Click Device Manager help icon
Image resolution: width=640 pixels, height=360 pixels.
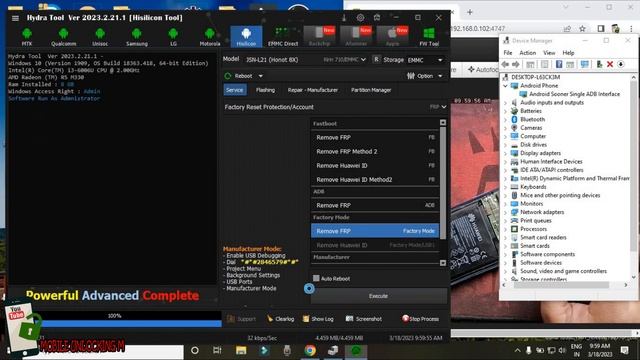(559, 64)
